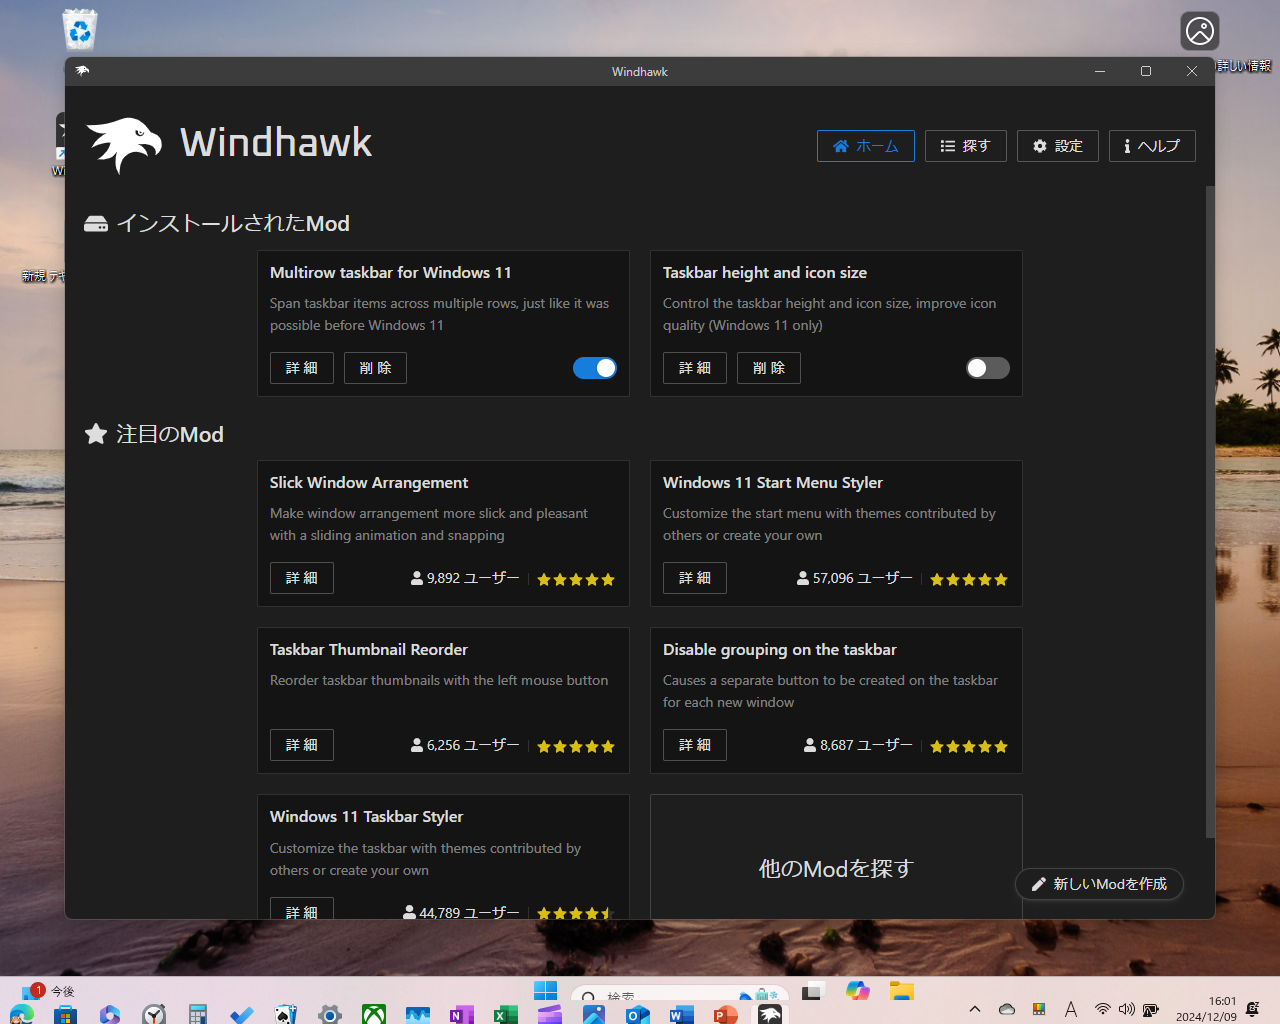Switch to the 探す tab
1280x1024 pixels.
(965, 145)
